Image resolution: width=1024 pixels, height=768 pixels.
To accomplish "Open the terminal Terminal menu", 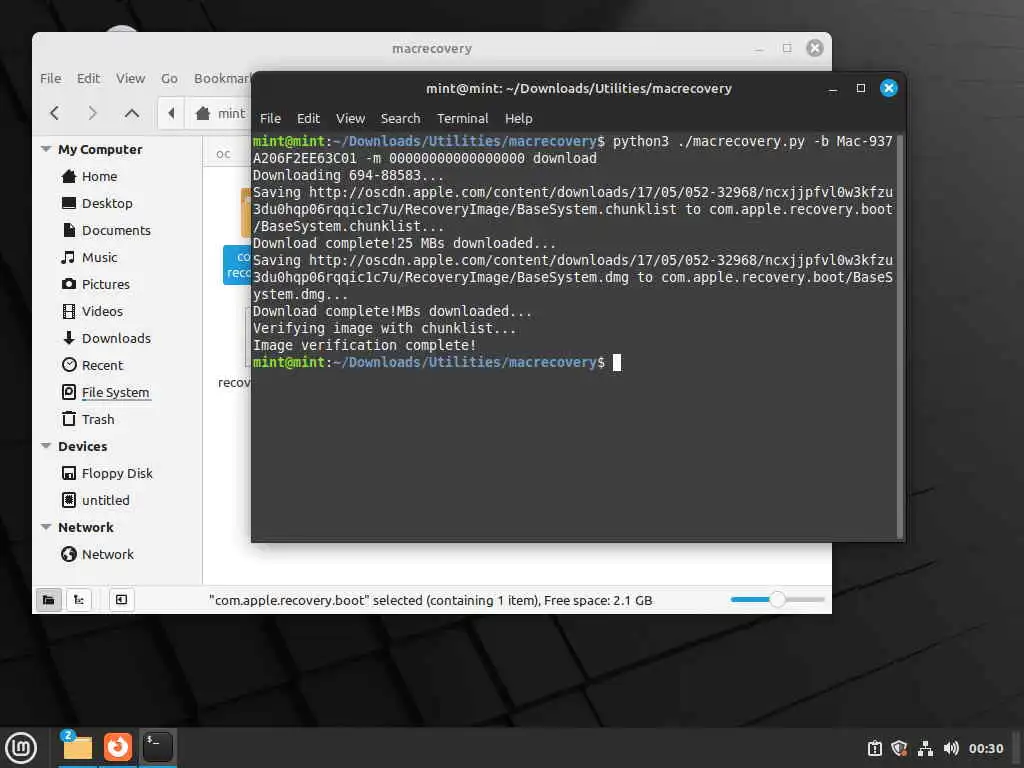I will [x=462, y=118].
